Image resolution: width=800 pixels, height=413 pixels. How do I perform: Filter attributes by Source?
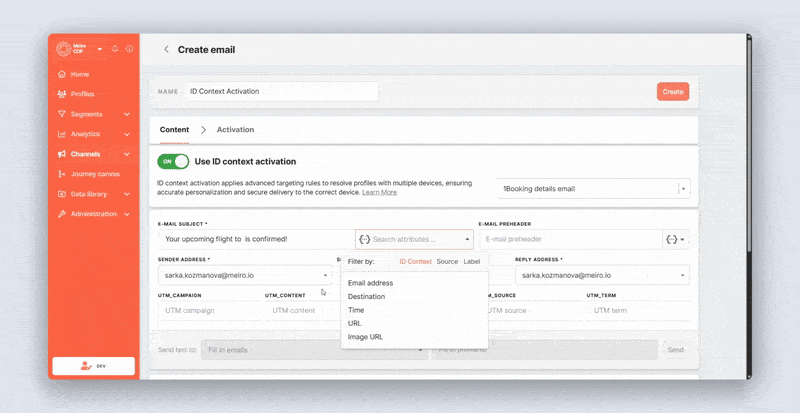[x=447, y=261]
